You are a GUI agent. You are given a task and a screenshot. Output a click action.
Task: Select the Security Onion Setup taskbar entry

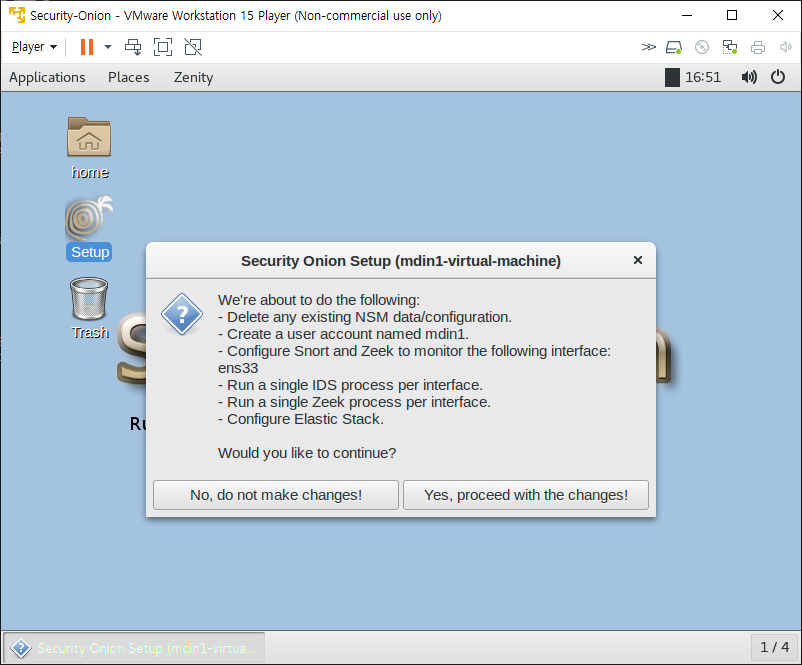134,648
